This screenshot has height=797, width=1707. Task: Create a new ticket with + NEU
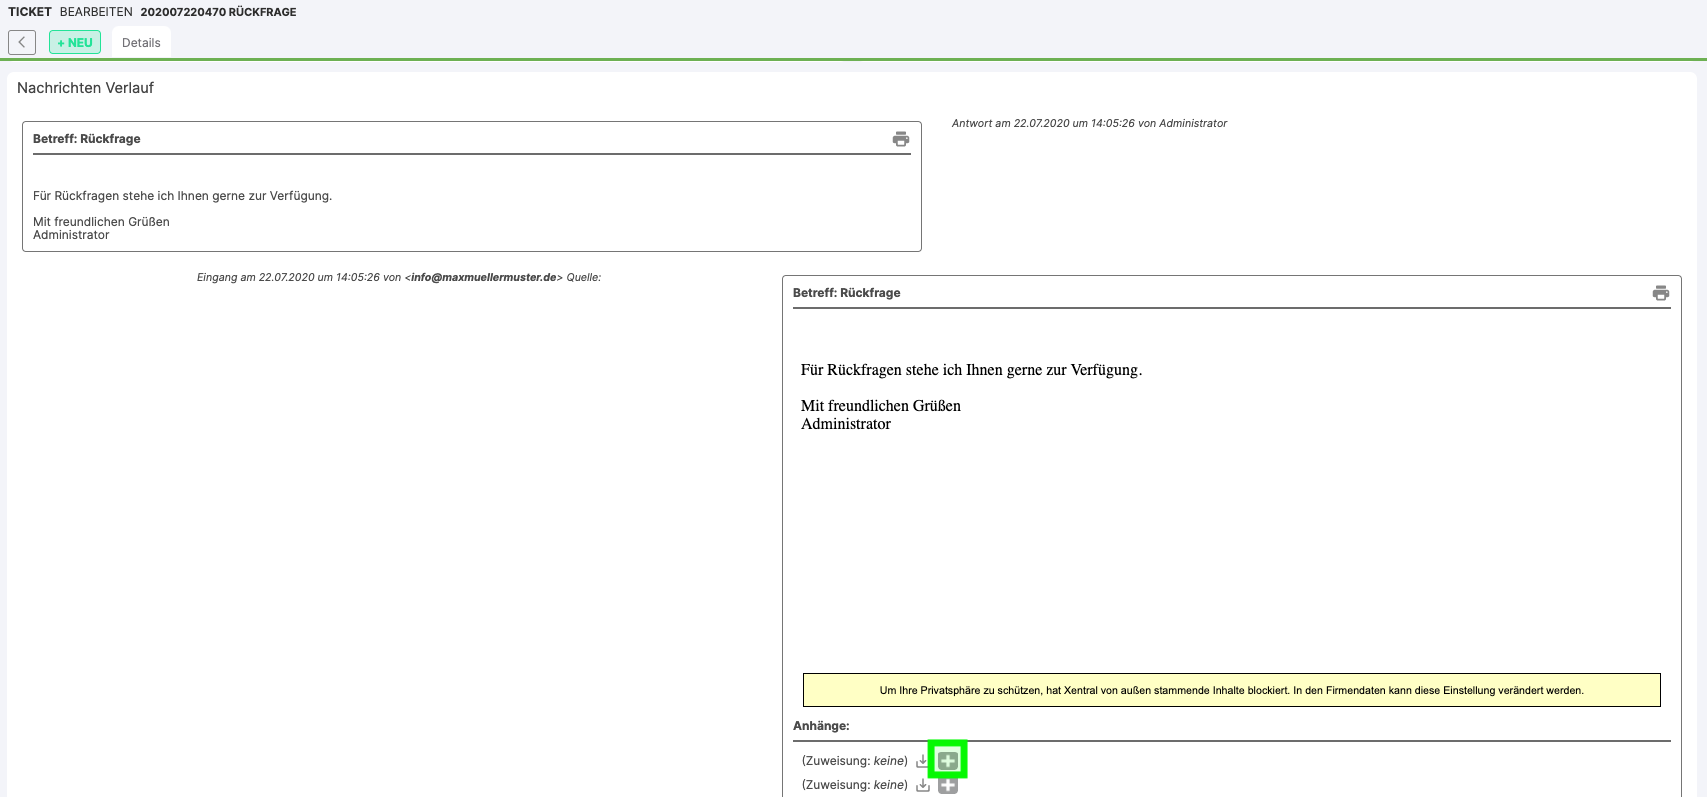[x=75, y=42]
